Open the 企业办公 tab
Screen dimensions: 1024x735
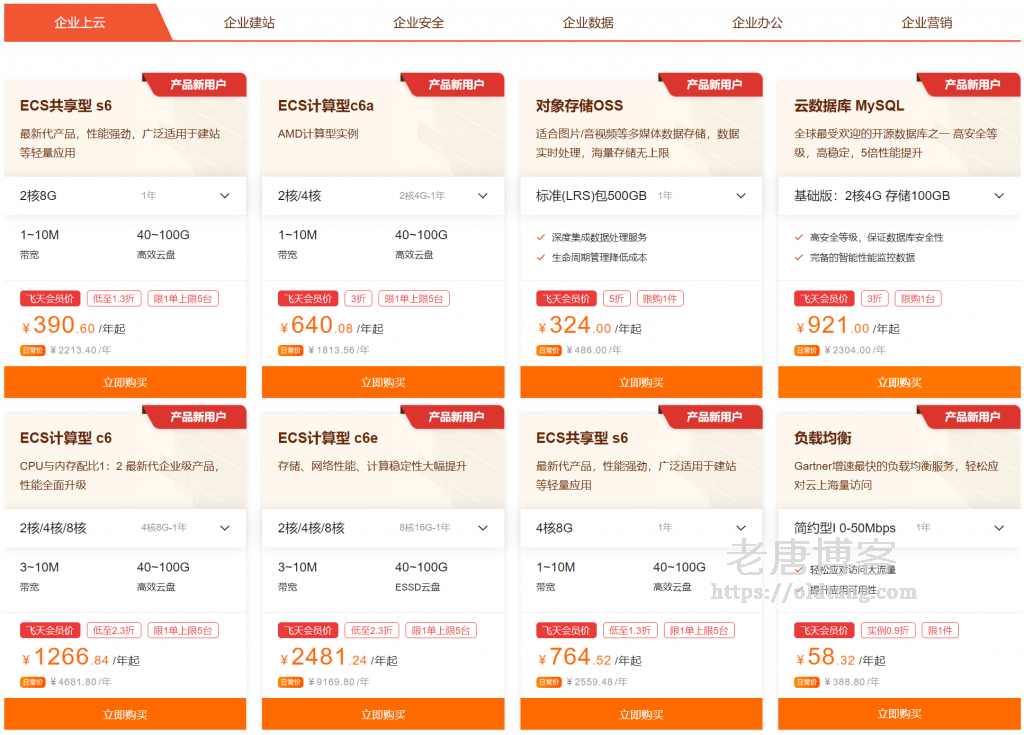(x=758, y=23)
